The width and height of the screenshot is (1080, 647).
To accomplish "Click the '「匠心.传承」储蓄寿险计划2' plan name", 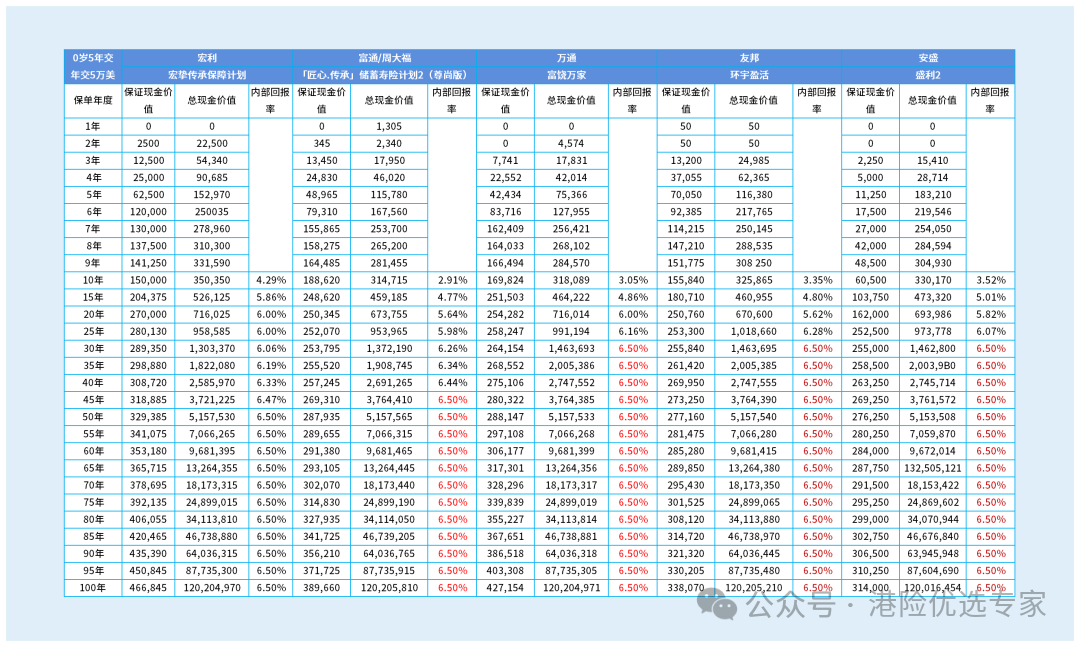I will pyautogui.click(x=384, y=75).
